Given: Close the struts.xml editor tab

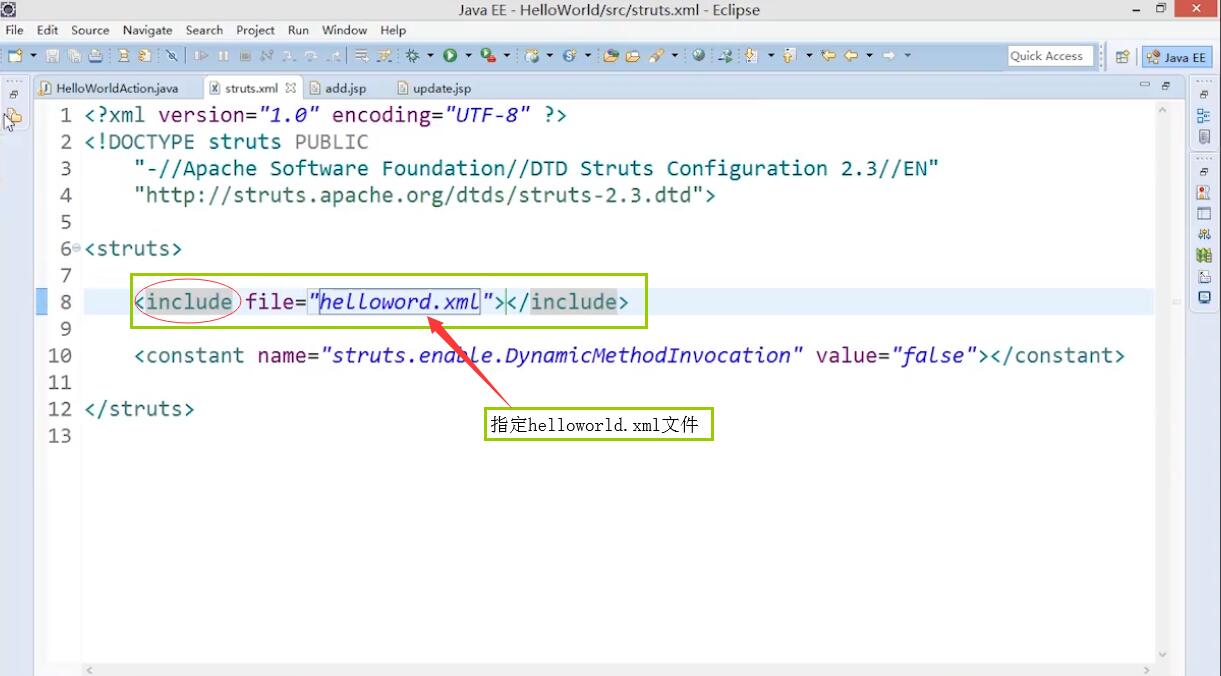Looking at the screenshot, I should pos(291,88).
